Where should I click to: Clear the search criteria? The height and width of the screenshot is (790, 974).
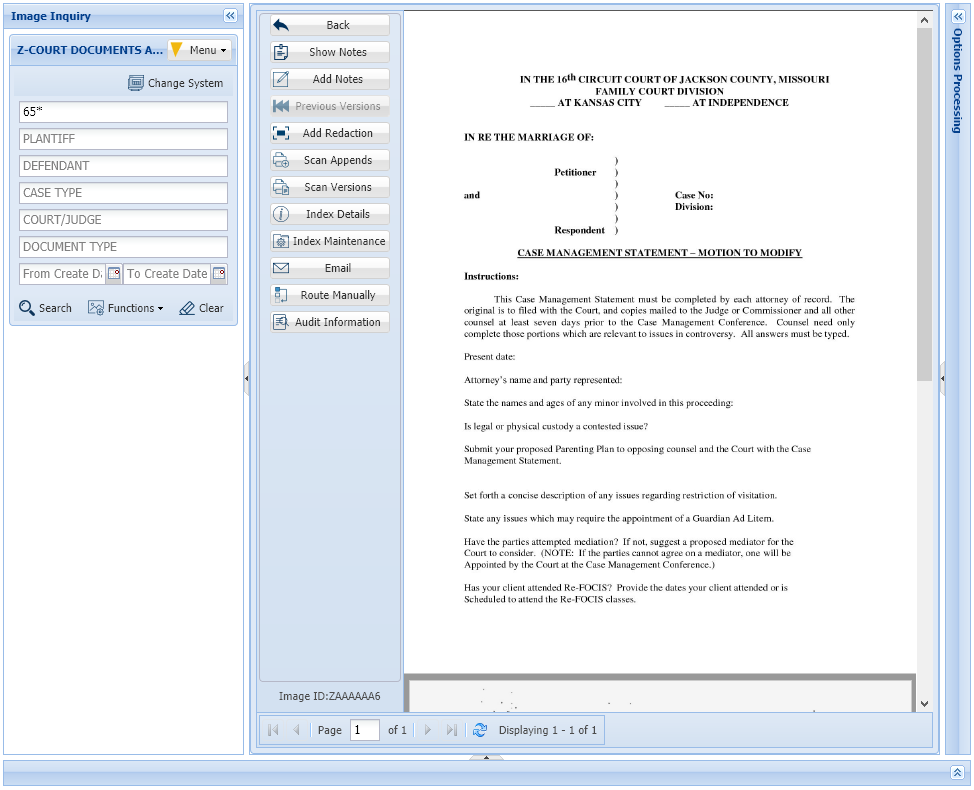[x=201, y=307]
